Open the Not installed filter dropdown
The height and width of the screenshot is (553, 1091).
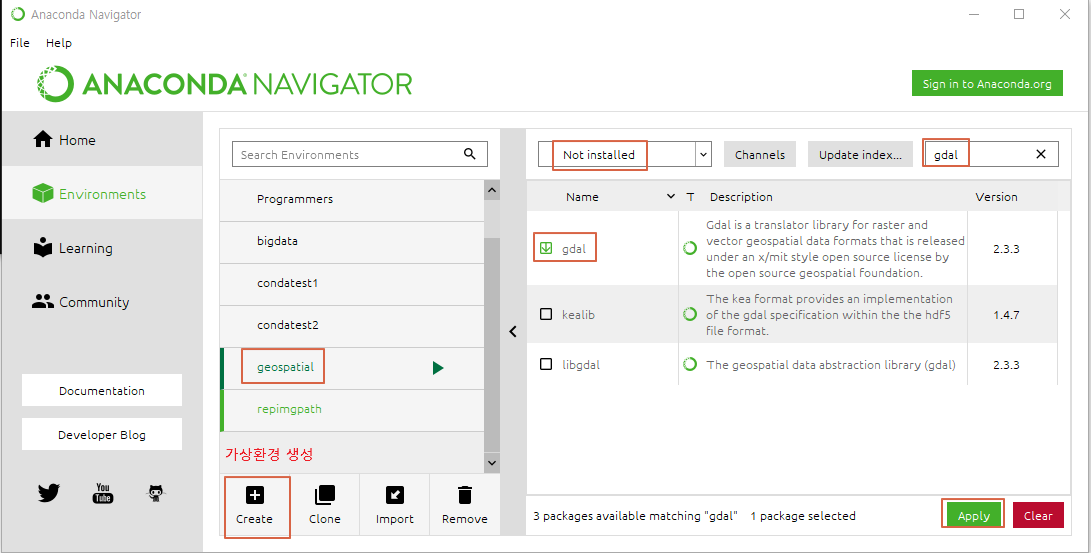pyautogui.click(x=624, y=154)
